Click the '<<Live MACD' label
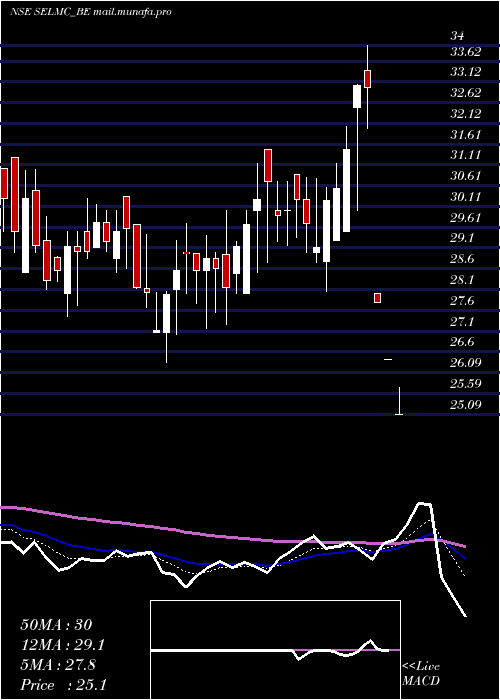Viewport: 500px width, 700px height. coord(421,674)
